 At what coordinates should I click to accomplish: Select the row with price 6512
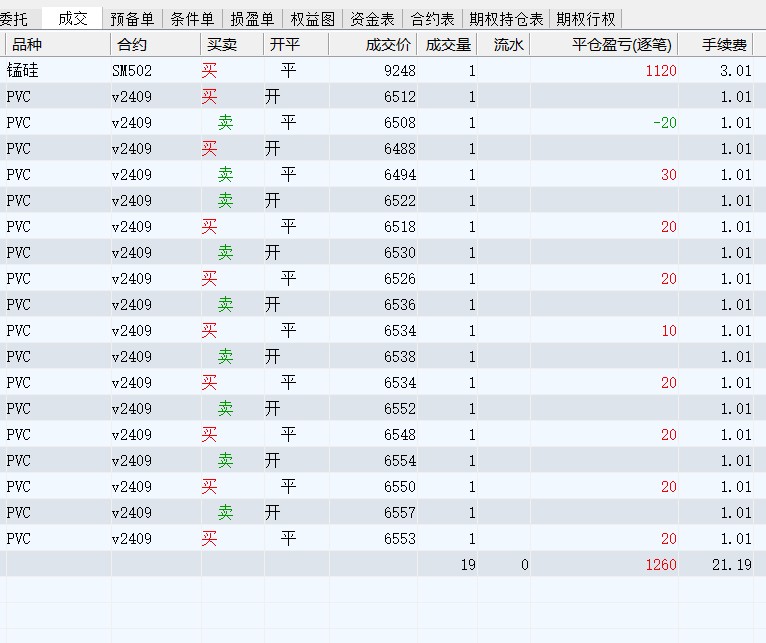click(x=383, y=96)
